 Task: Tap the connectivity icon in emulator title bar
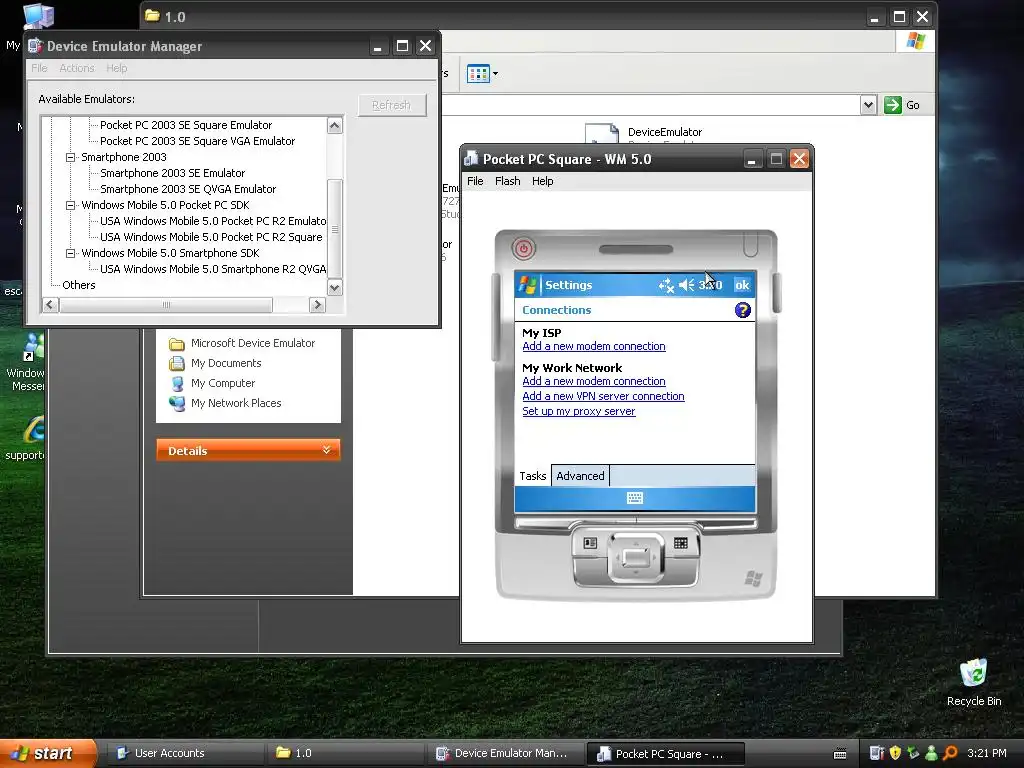point(665,285)
